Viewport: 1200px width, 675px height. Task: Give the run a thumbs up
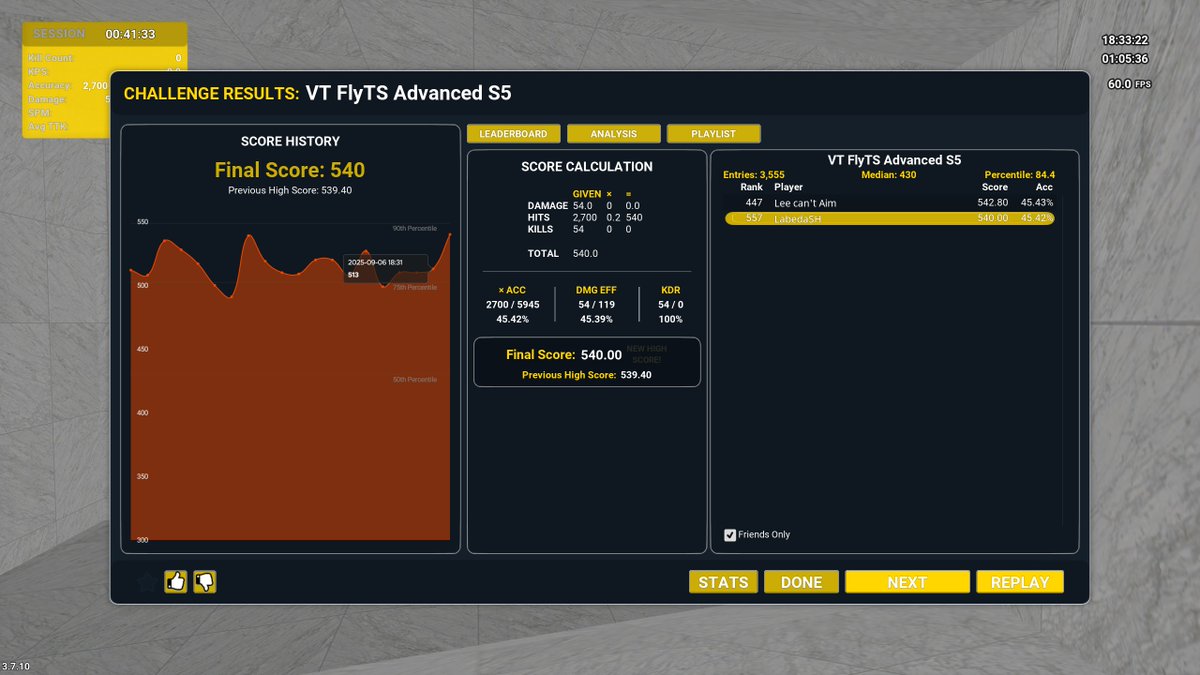[x=176, y=580]
